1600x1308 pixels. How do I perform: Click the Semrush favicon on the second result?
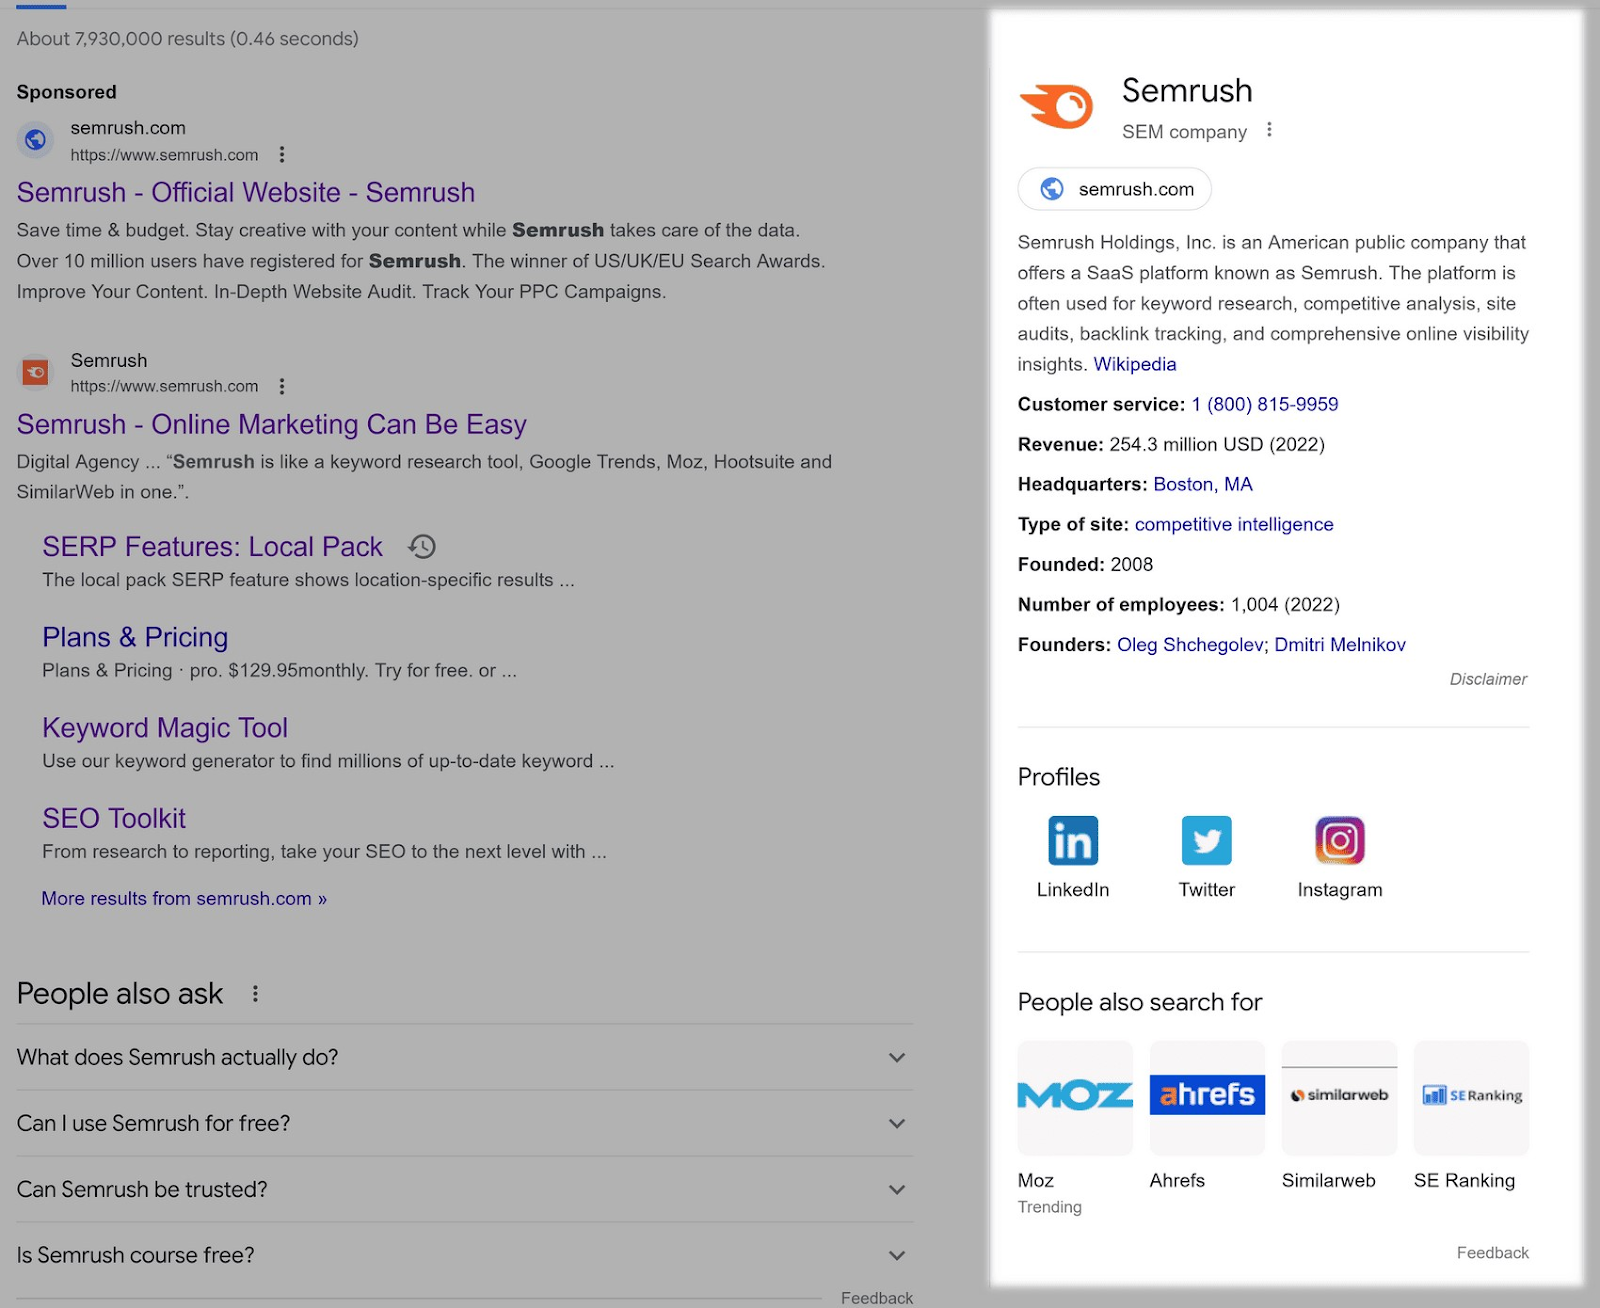coord(35,372)
